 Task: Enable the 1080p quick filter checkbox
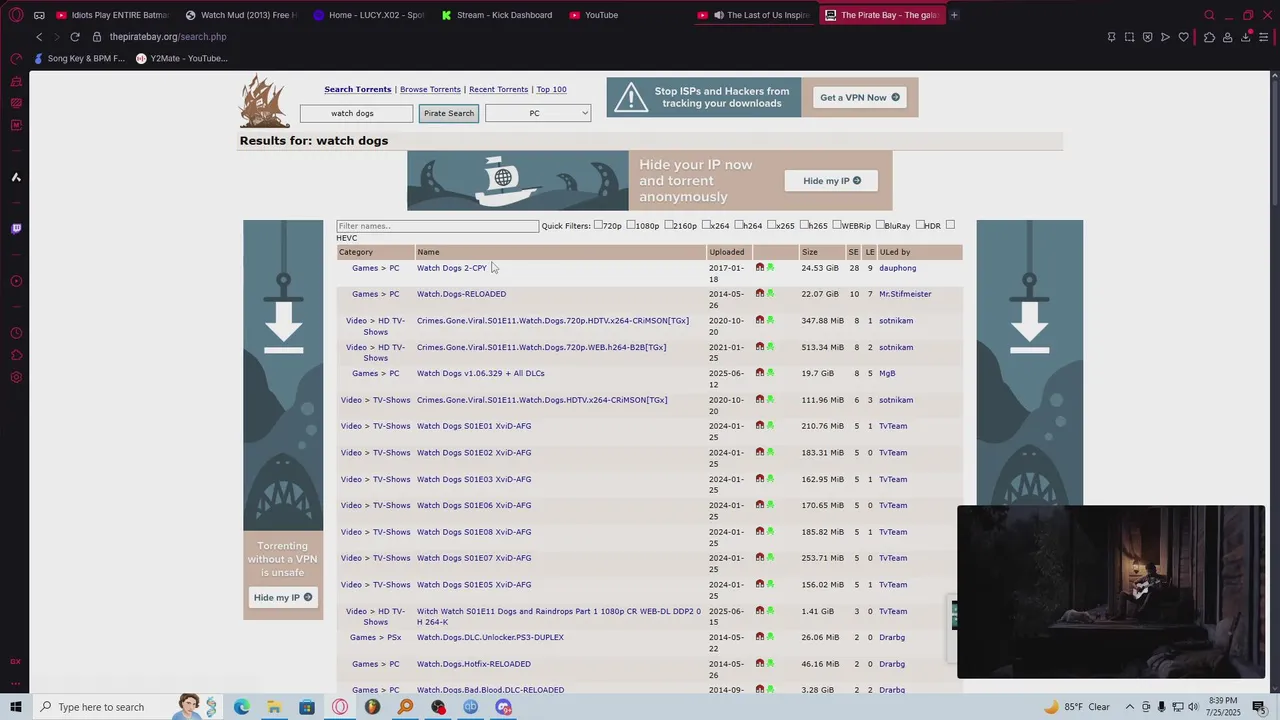pos(631,225)
